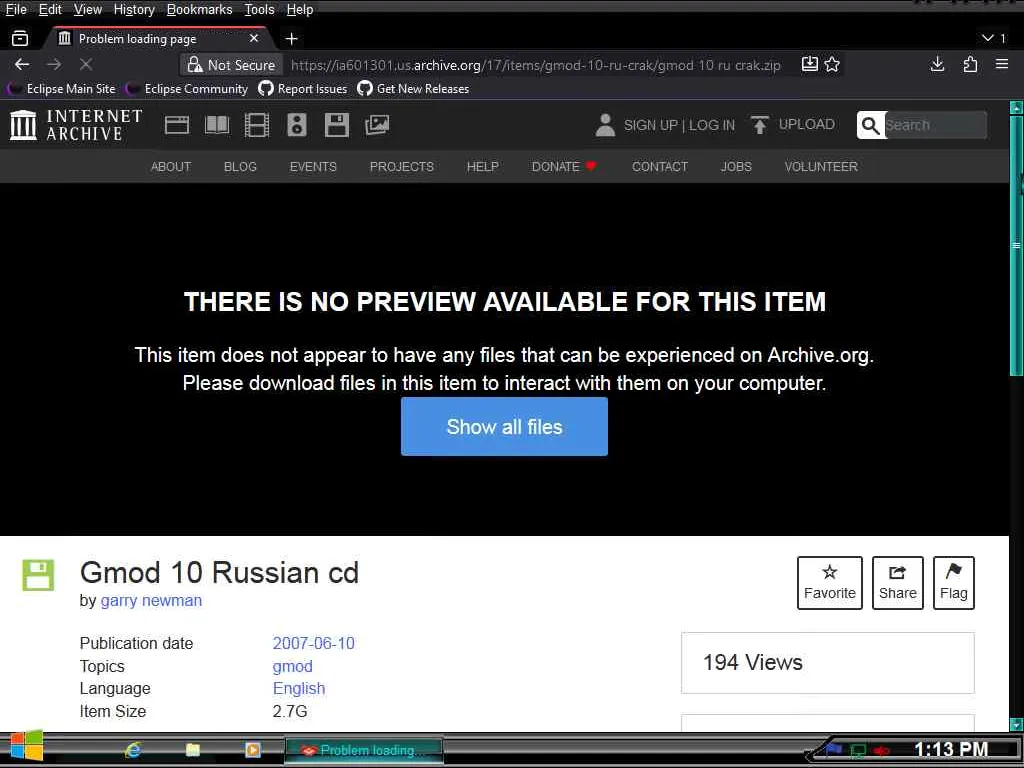
Task: Open the Audio speaker icon
Action: coord(296,125)
